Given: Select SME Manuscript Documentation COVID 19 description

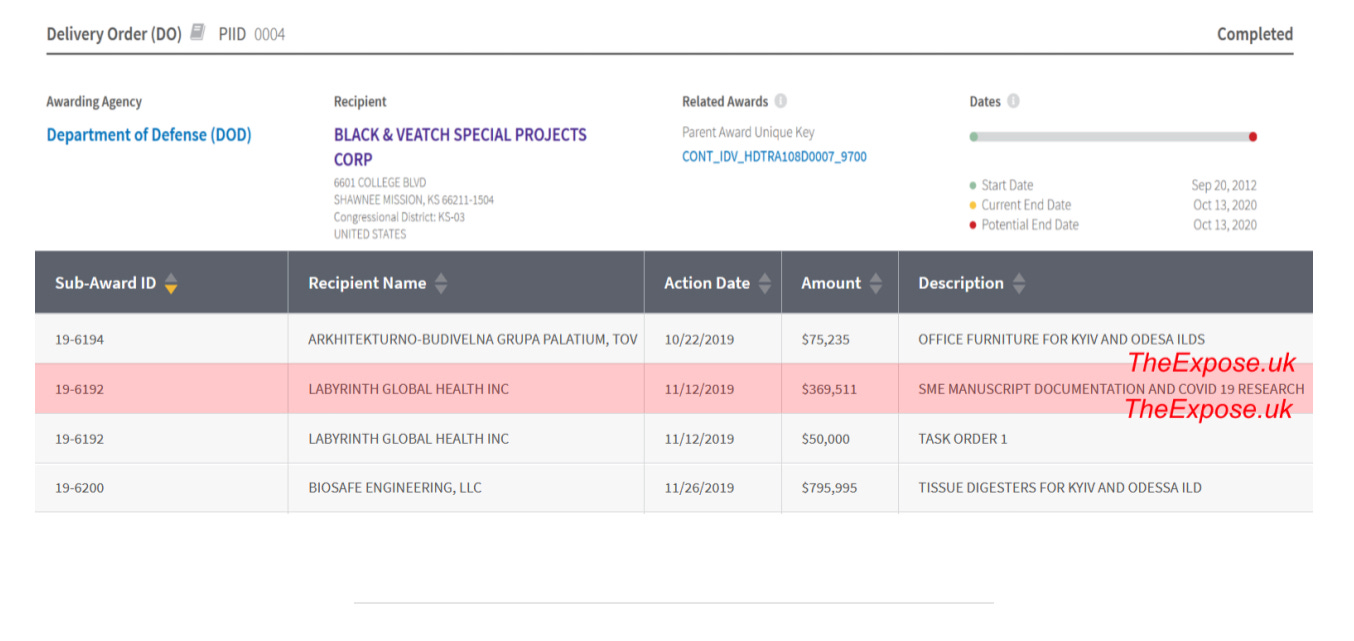Looking at the screenshot, I should pos(1105,389).
